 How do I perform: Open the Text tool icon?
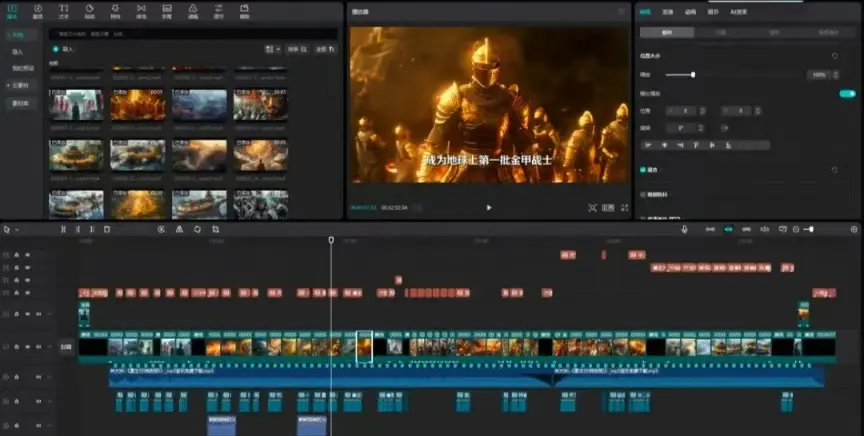pos(64,11)
